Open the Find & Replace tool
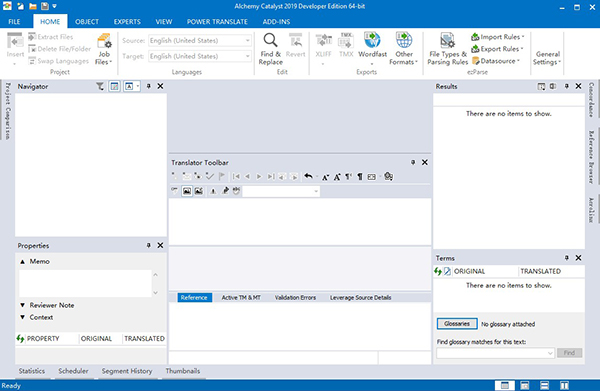Screen dimensions: 600x391 271,49
